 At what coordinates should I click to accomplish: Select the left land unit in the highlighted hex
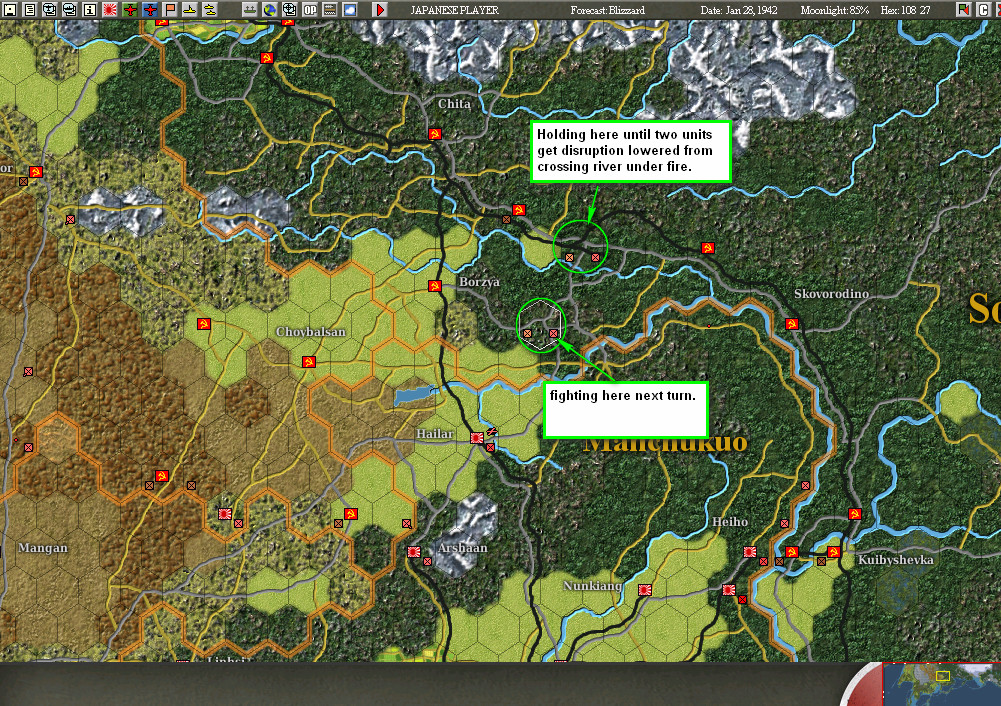click(x=527, y=333)
